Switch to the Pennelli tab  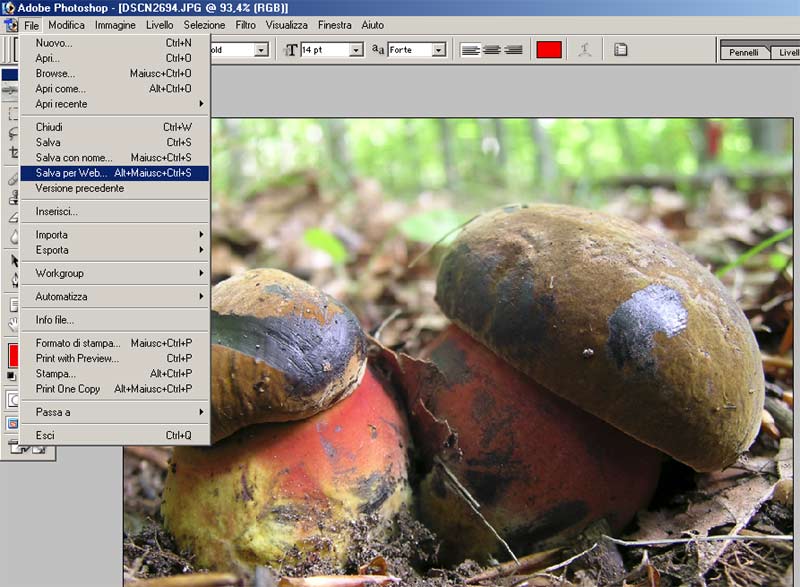coord(744,52)
